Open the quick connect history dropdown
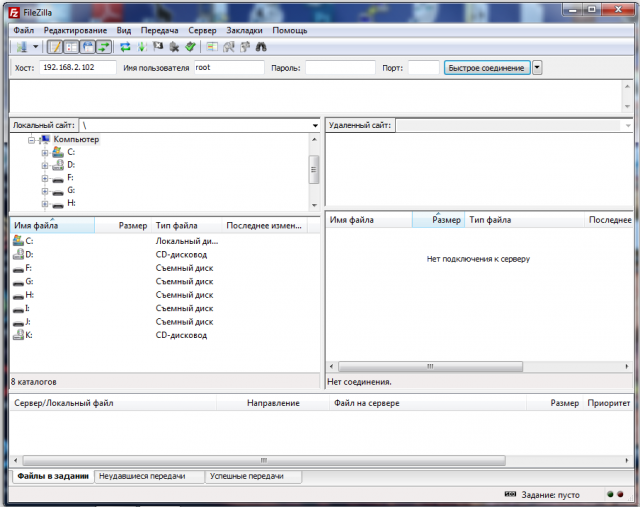The height and width of the screenshot is (507, 640). tap(537, 68)
